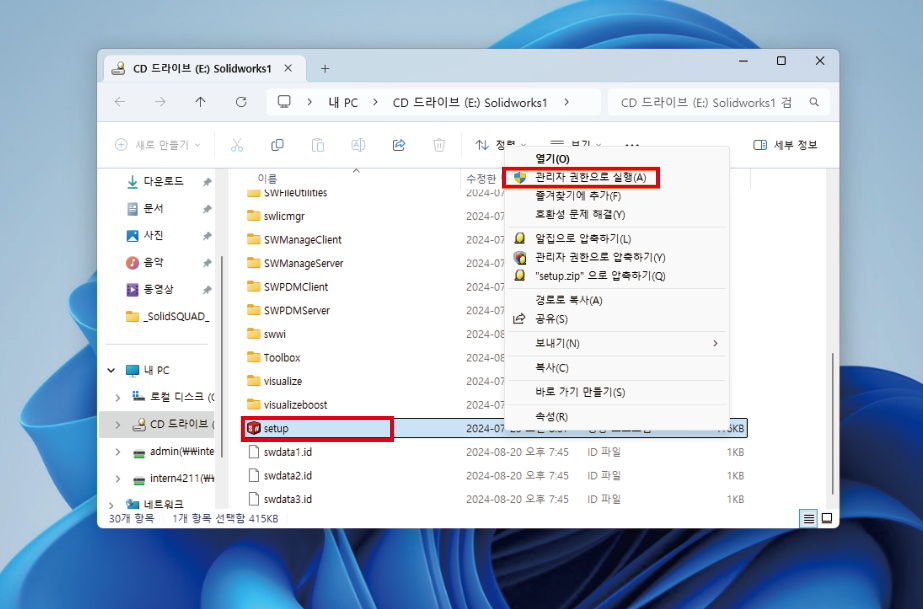The width and height of the screenshot is (923, 609).
Task: Choose 알집으로 압축하기(L)
Action: click(616, 238)
